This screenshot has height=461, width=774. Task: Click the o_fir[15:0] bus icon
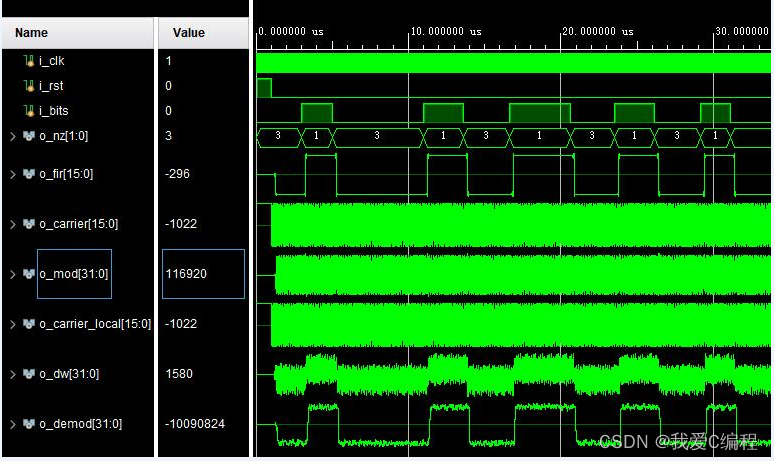[x=28, y=174]
